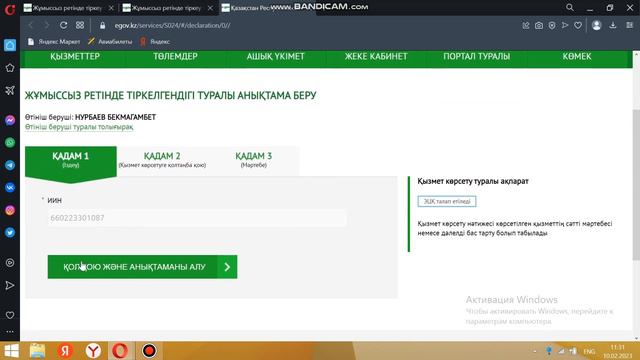
Task: Close the first browser tab
Action: [111, 8]
